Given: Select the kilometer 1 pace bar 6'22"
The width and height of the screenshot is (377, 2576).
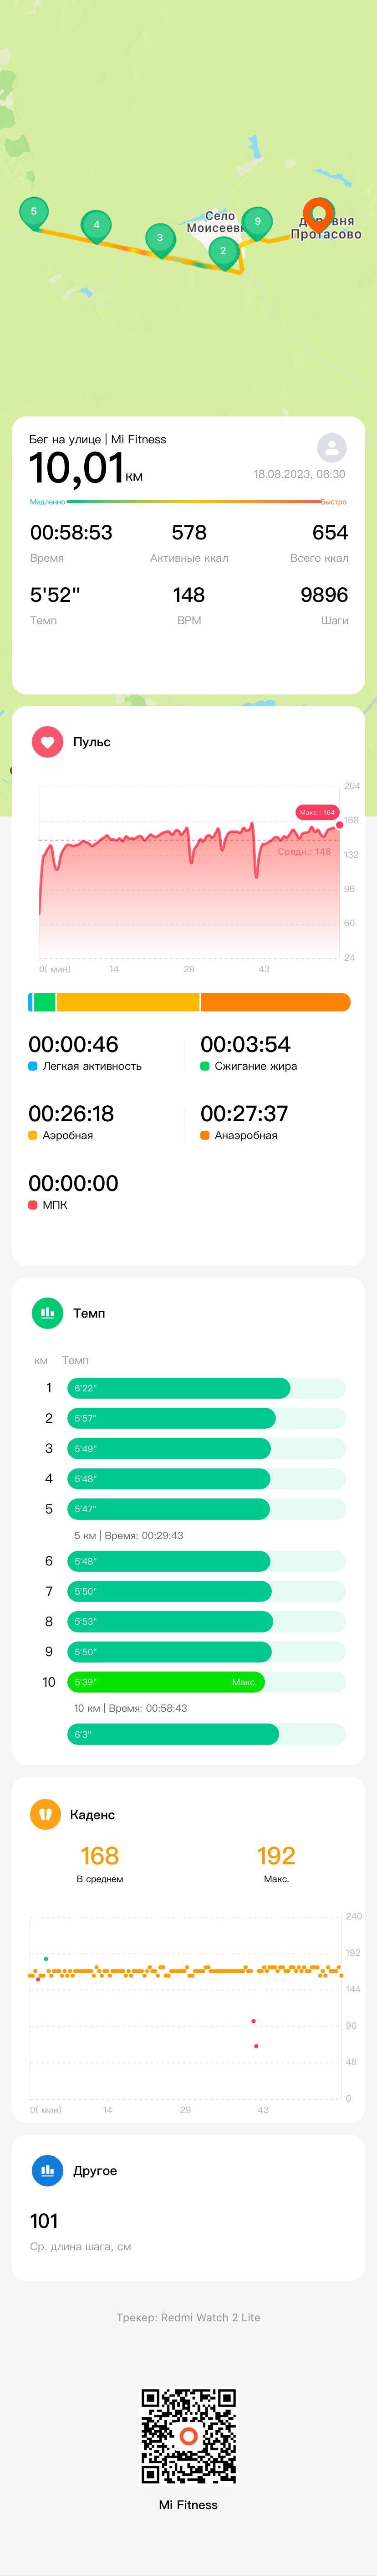Looking at the screenshot, I should coord(179,1388).
